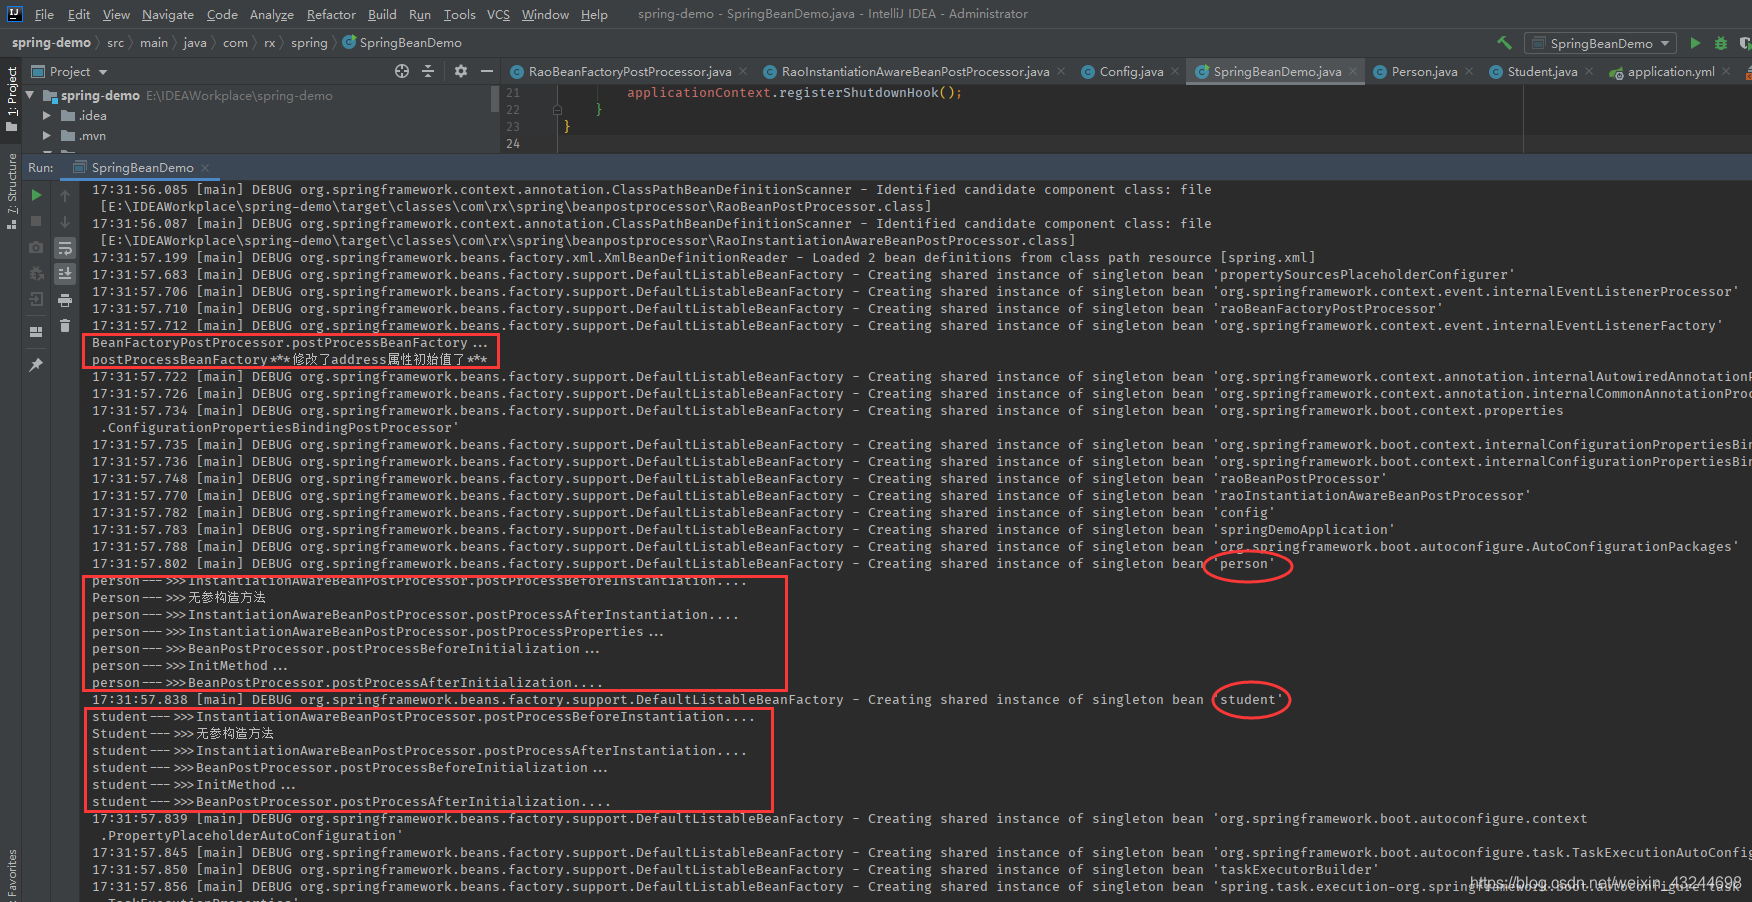Click 'java' in the breadcrumb bar
1752x902 pixels.
(195, 43)
